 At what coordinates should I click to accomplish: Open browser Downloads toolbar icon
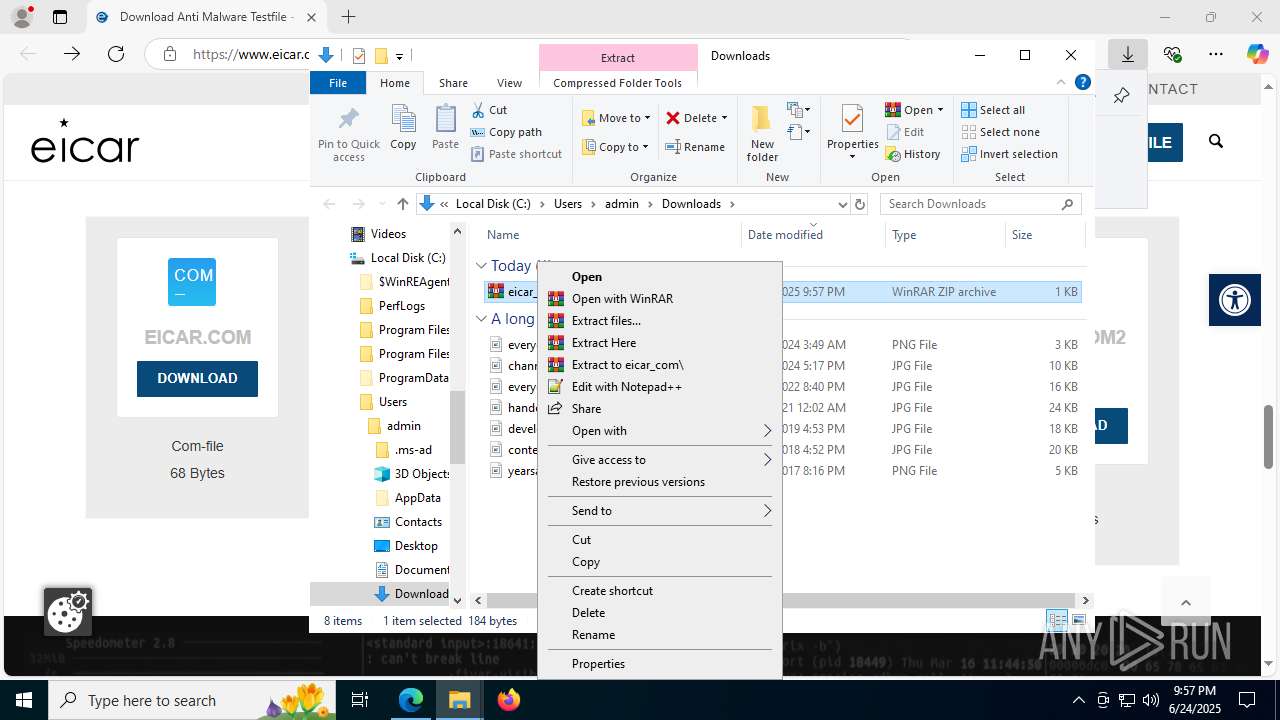coord(1127,54)
